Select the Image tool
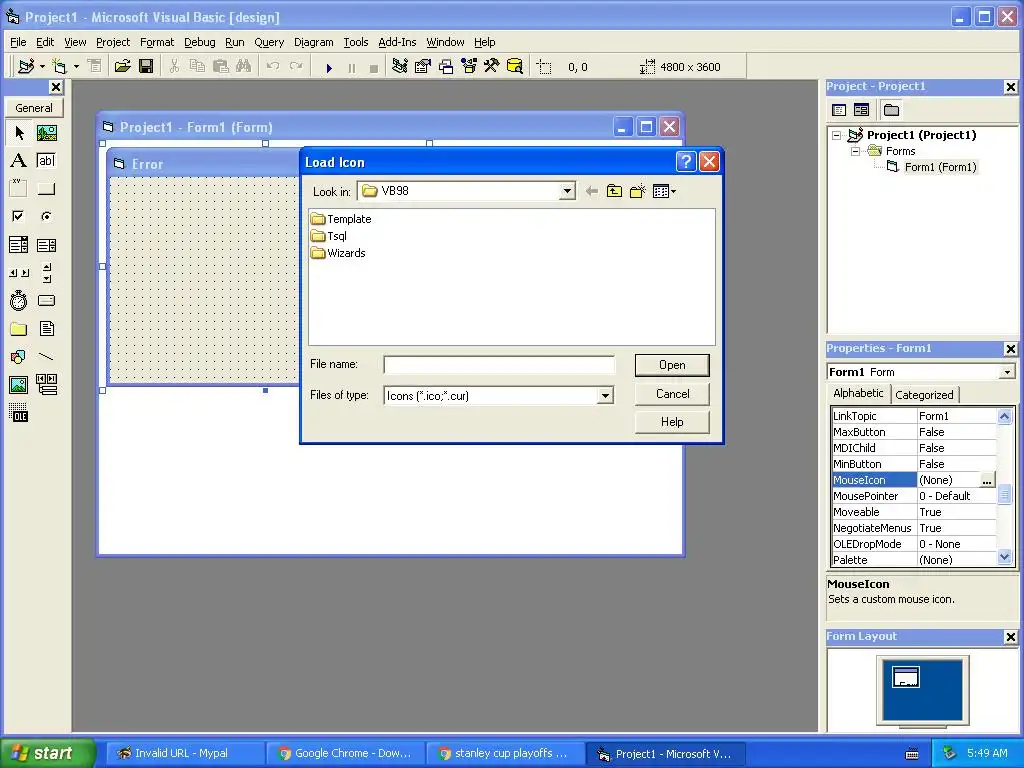This screenshot has width=1024, height=768. [x=19, y=385]
